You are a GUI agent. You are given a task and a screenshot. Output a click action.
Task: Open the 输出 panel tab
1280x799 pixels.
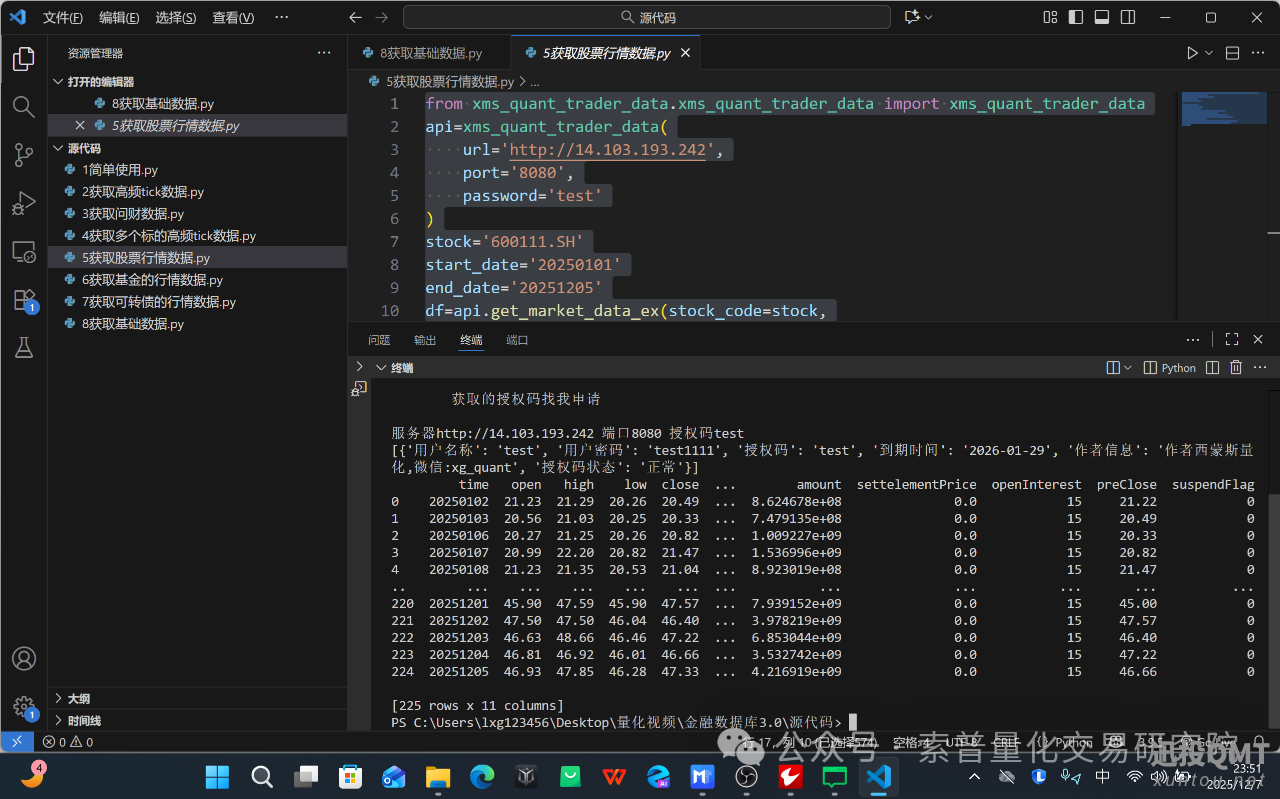[x=425, y=340]
